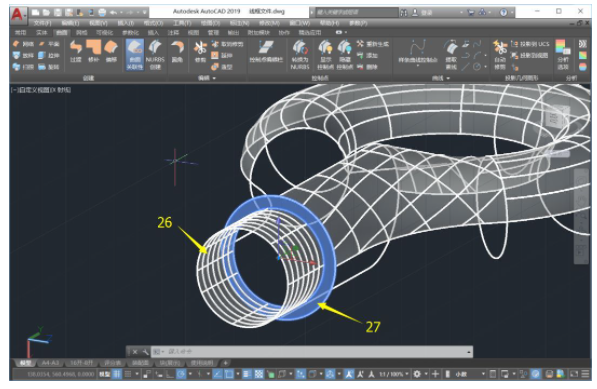Click the Plot/Print icon in Quick Access

coord(102,13)
